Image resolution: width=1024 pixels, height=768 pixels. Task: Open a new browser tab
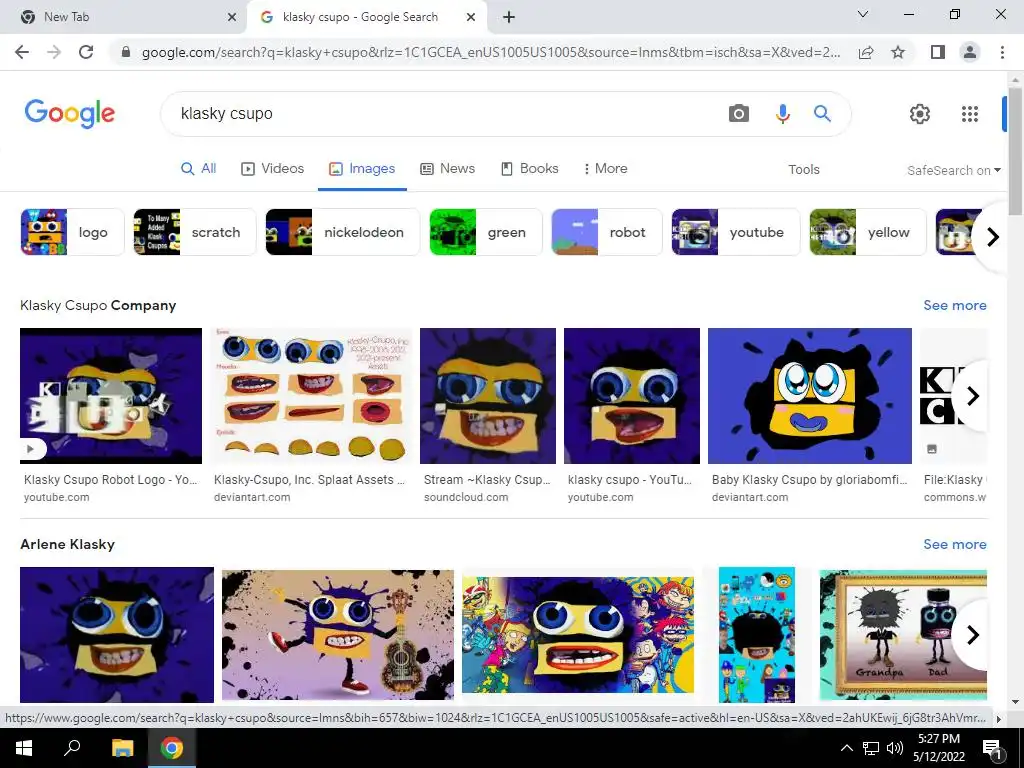[x=509, y=17]
